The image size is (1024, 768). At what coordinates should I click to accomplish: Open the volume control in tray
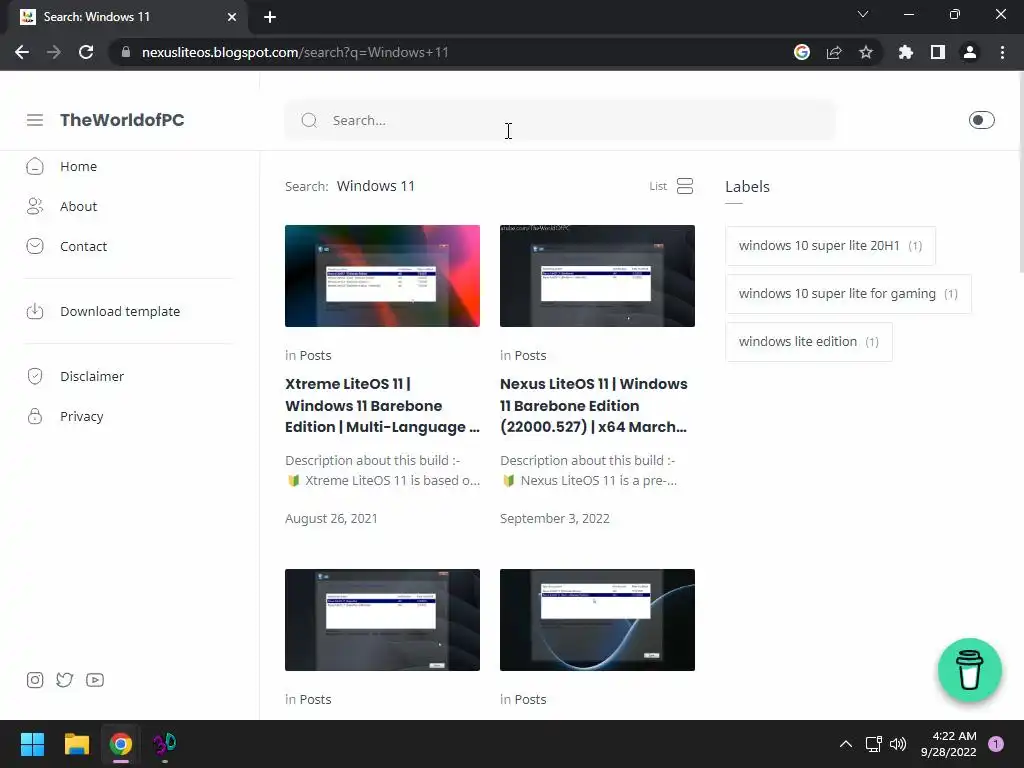tap(899, 744)
